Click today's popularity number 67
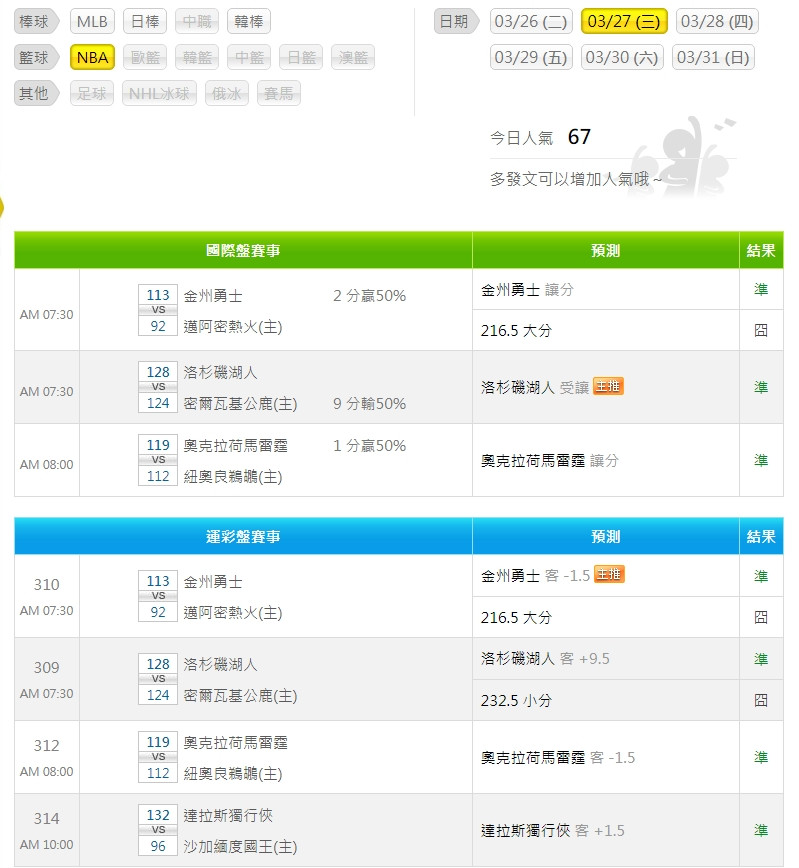The image size is (799, 868). coord(579,137)
